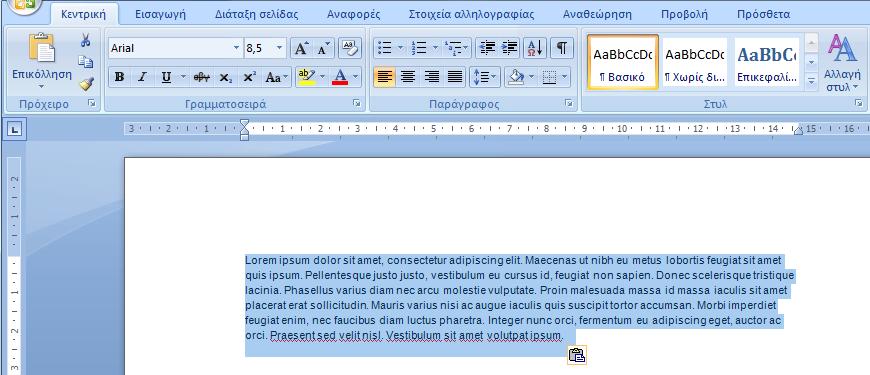Viewport: 870px width, 375px height.
Task: Open font color dropdown arrow
Action: click(355, 78)
